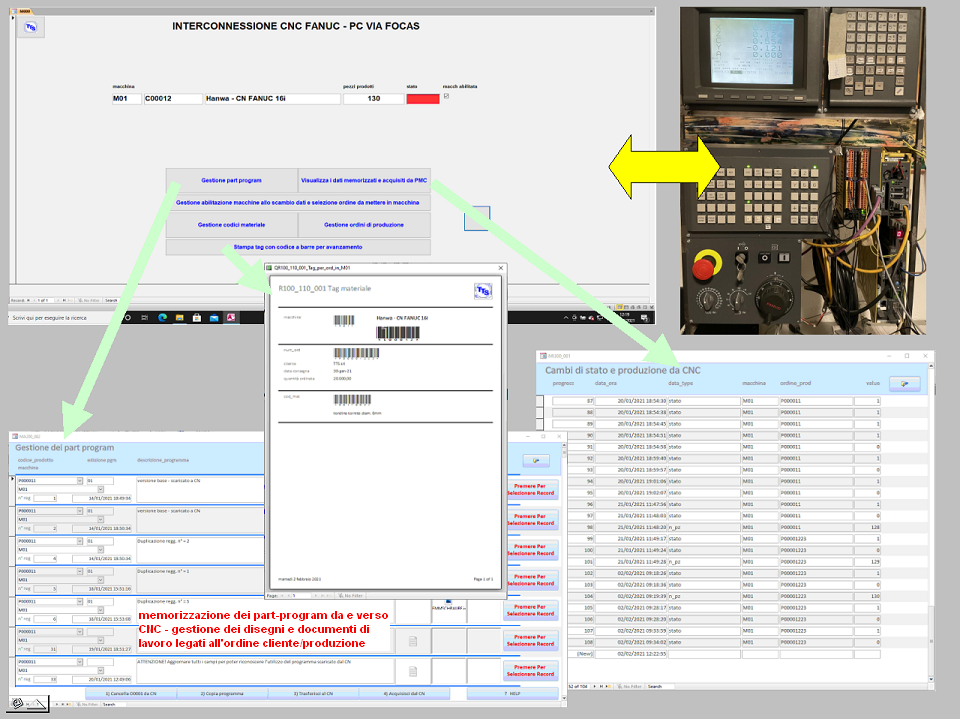The height and width of the screenshot is (719, 960).
Task: Expand codice_prodotto dropdown in first record
Action: (x=79, y=481)
